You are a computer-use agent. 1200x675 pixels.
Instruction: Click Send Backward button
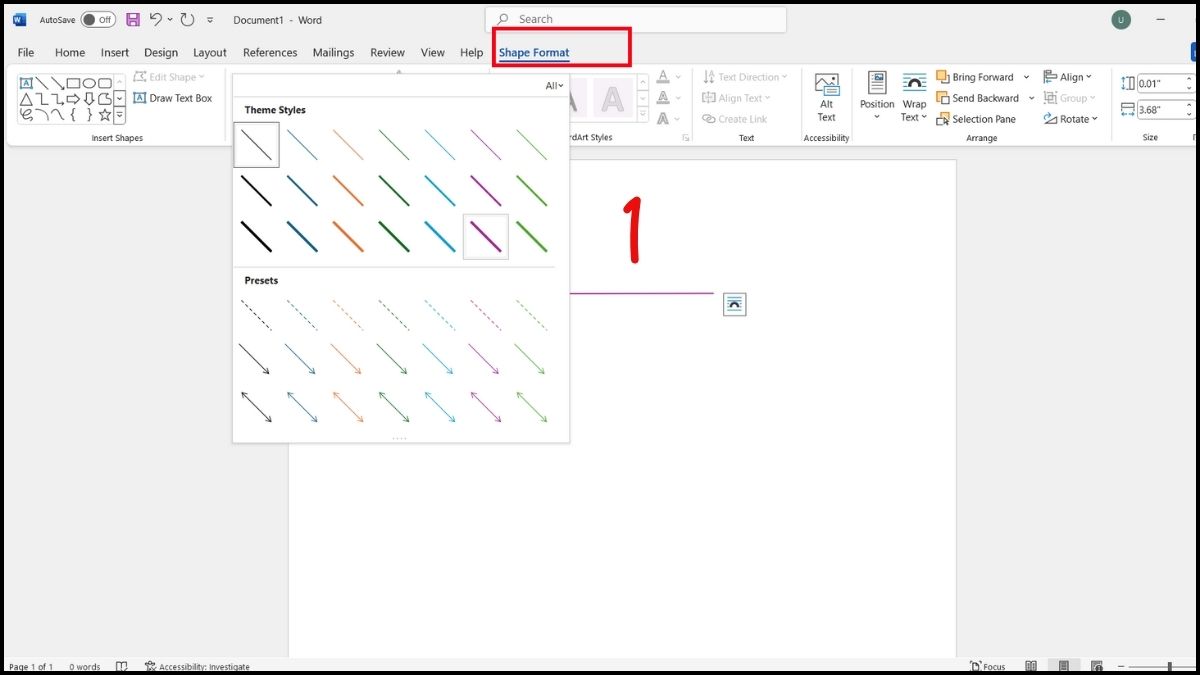coord(978,98)
